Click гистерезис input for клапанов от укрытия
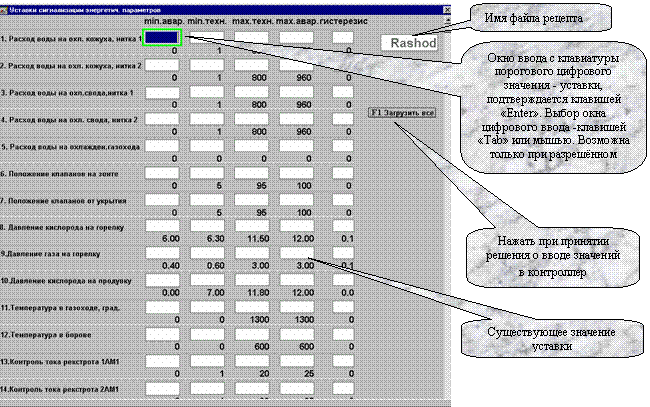 (x=343, y=200)
